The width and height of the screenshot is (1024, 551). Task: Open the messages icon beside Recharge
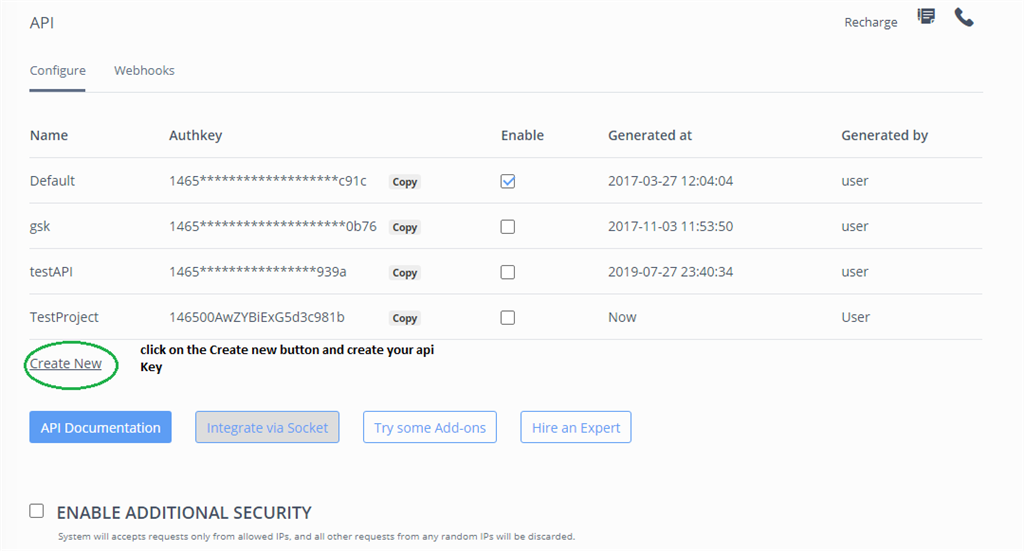coord(927,17)
